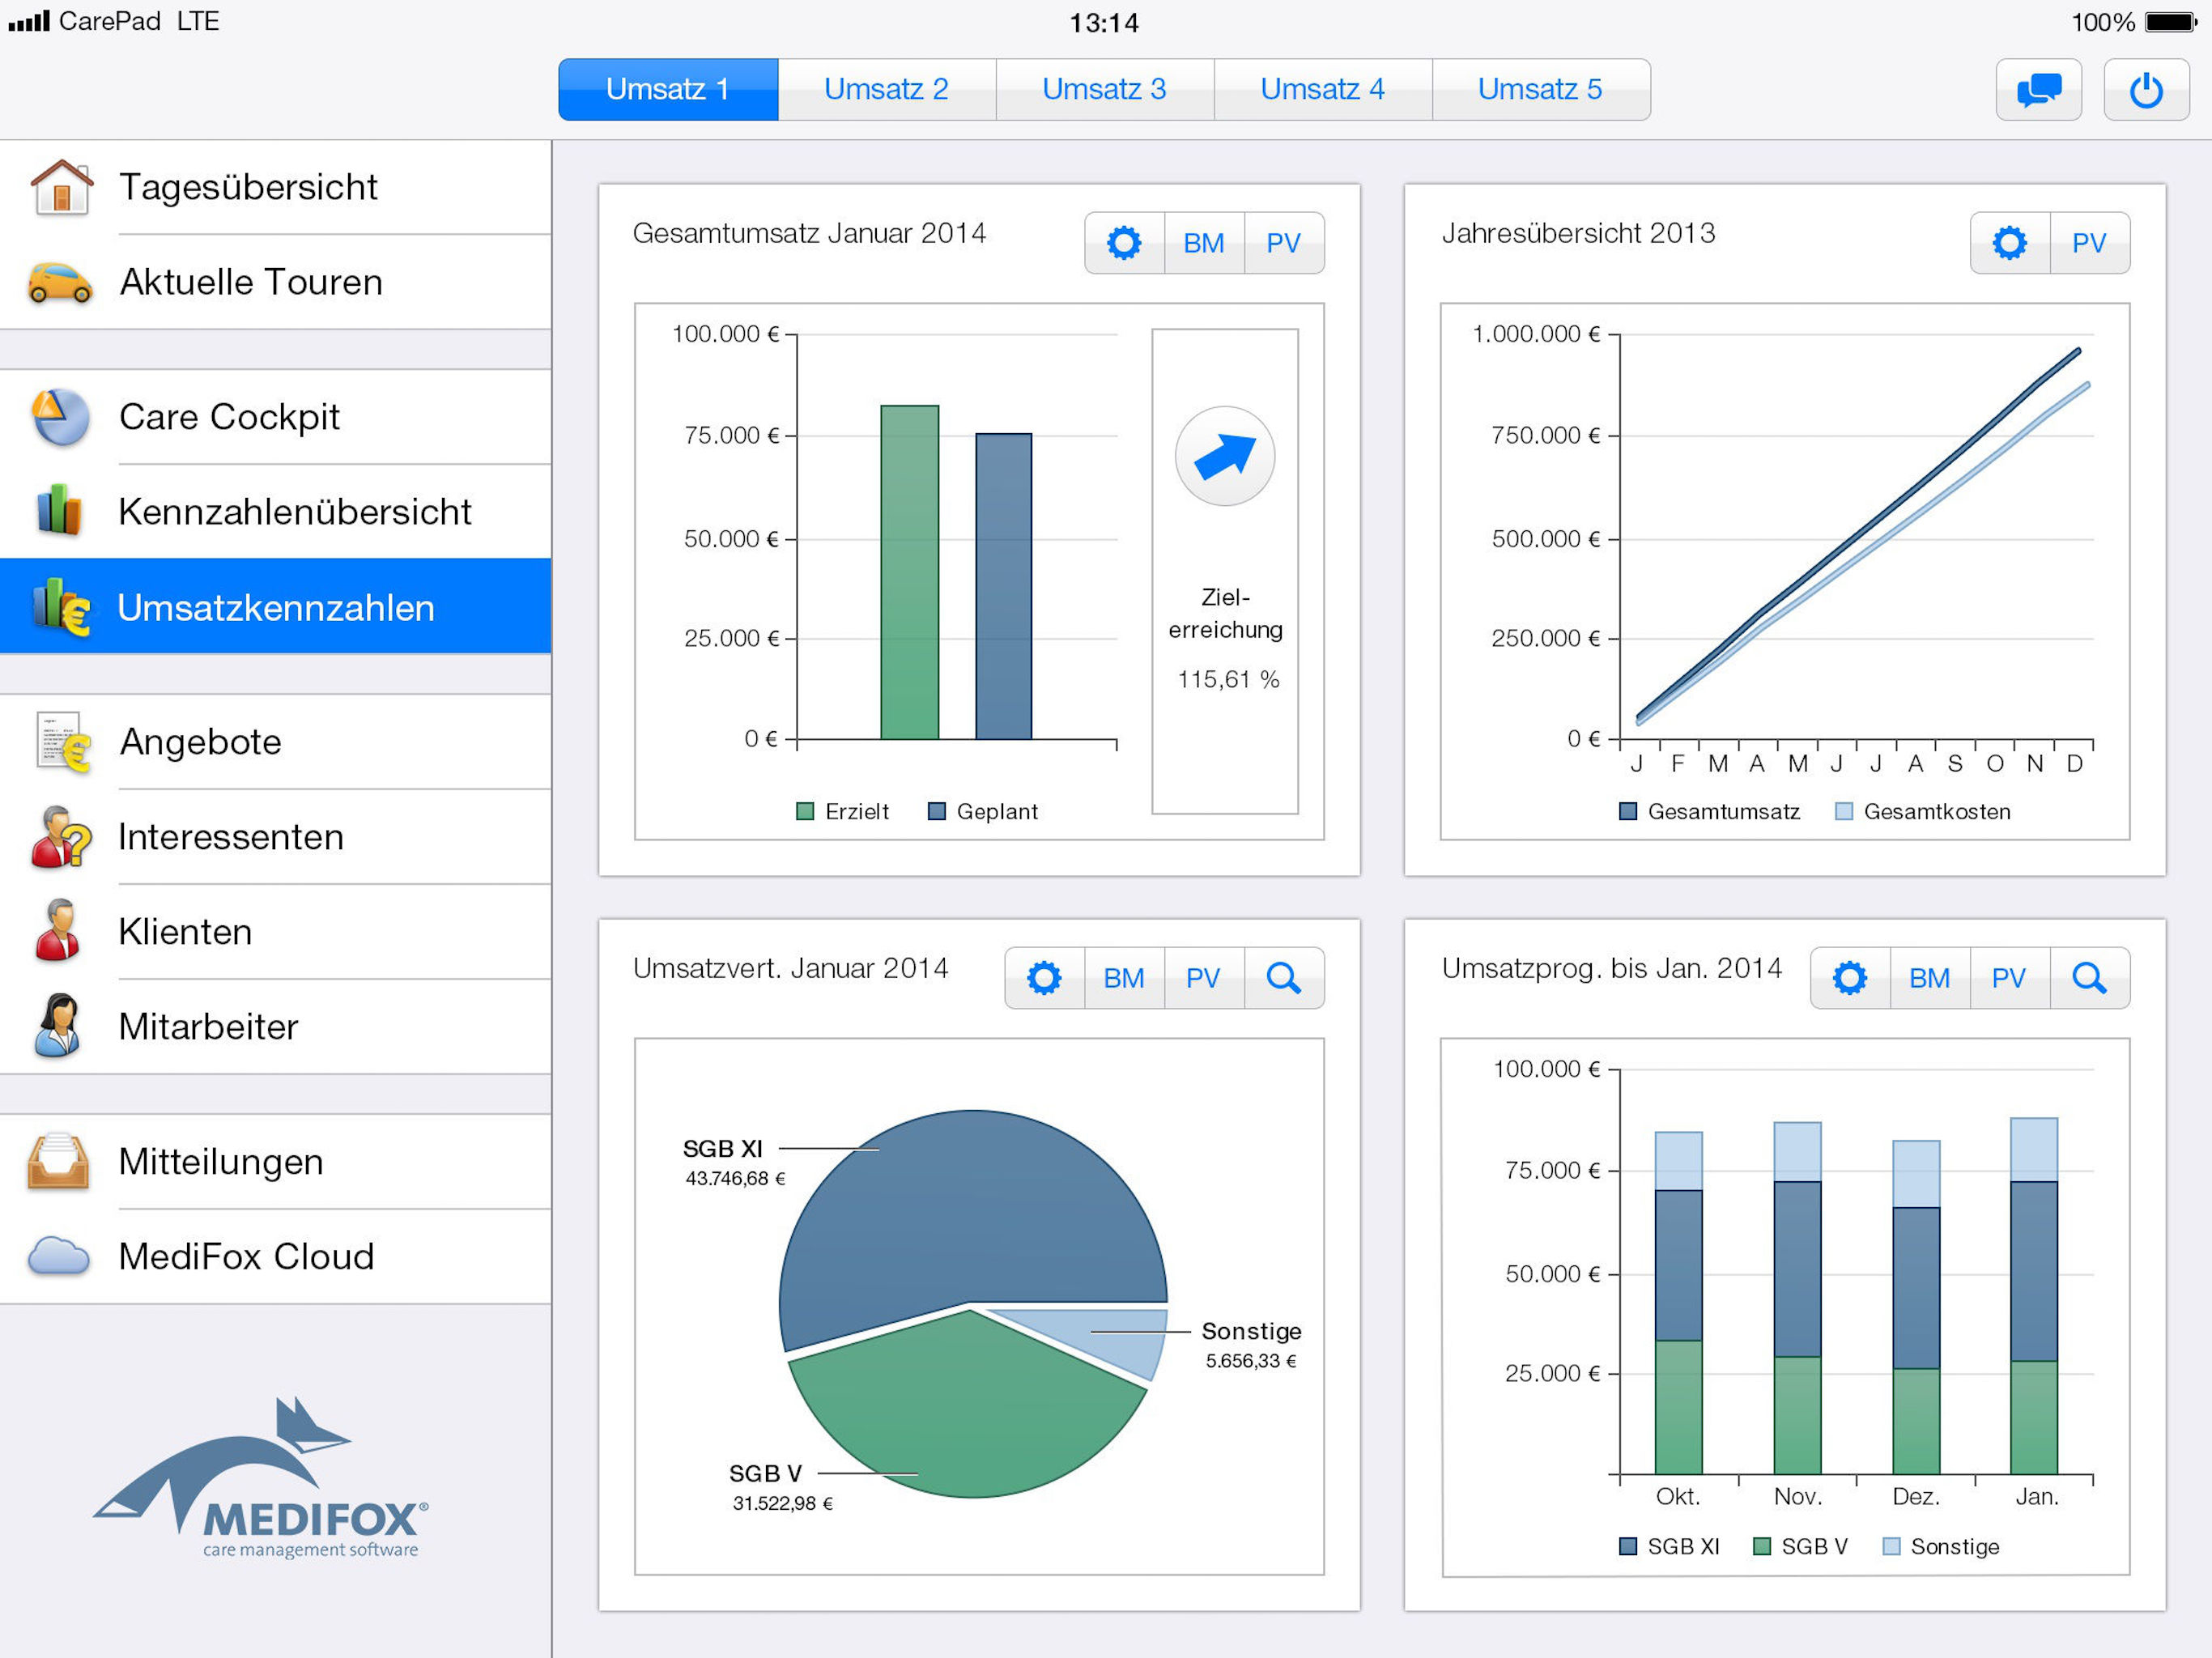Go to Mitarbeiter list

click(x=208, y=1027)
